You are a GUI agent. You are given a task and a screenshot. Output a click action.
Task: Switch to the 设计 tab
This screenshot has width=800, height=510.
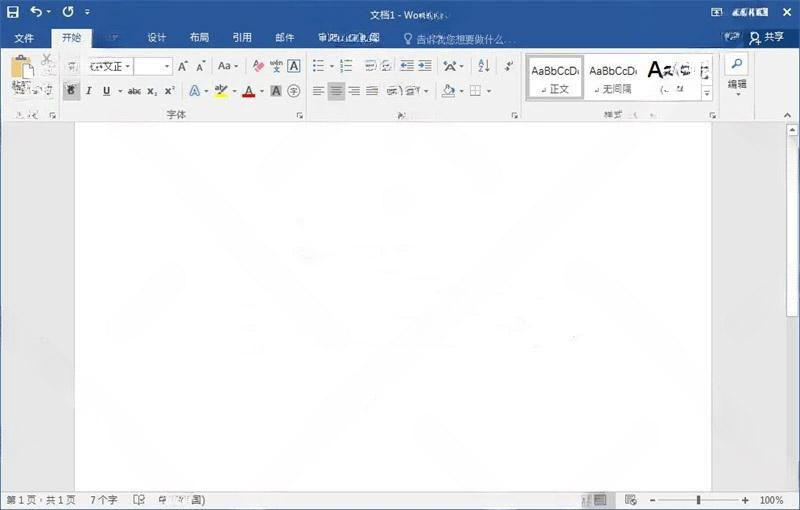tap(157, 38)
